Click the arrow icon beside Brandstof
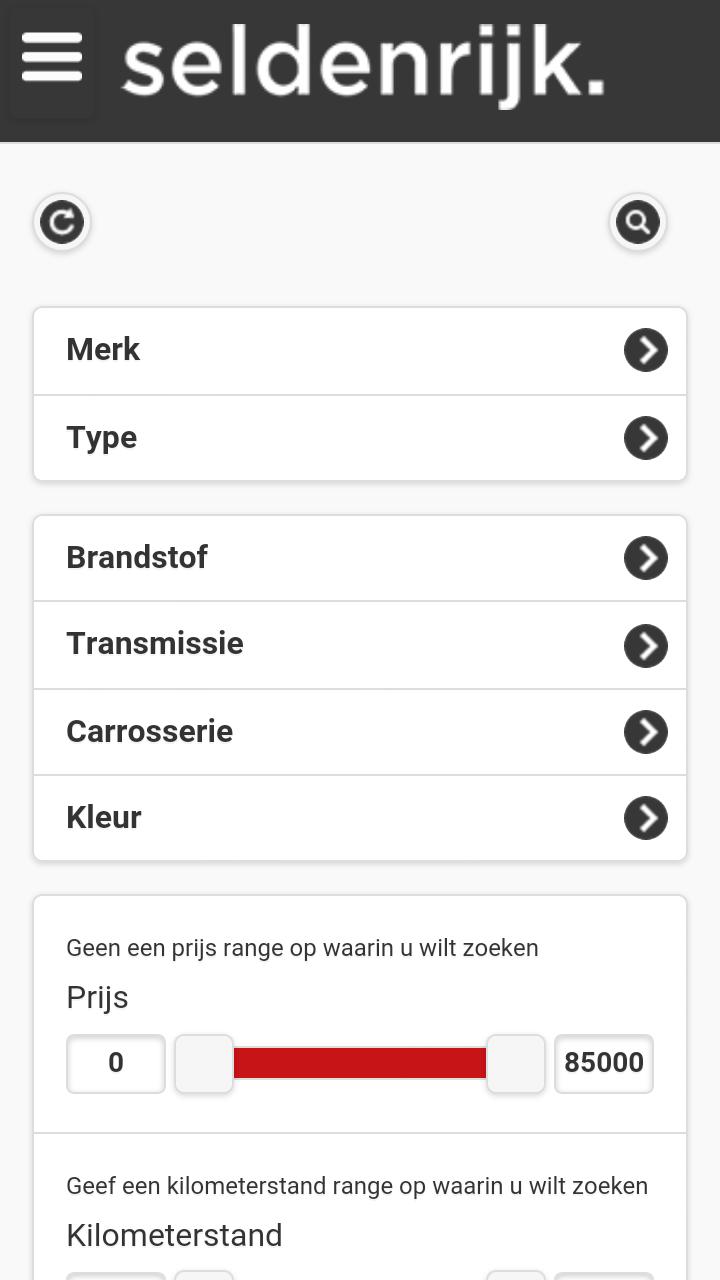 (x=646, y=558)
